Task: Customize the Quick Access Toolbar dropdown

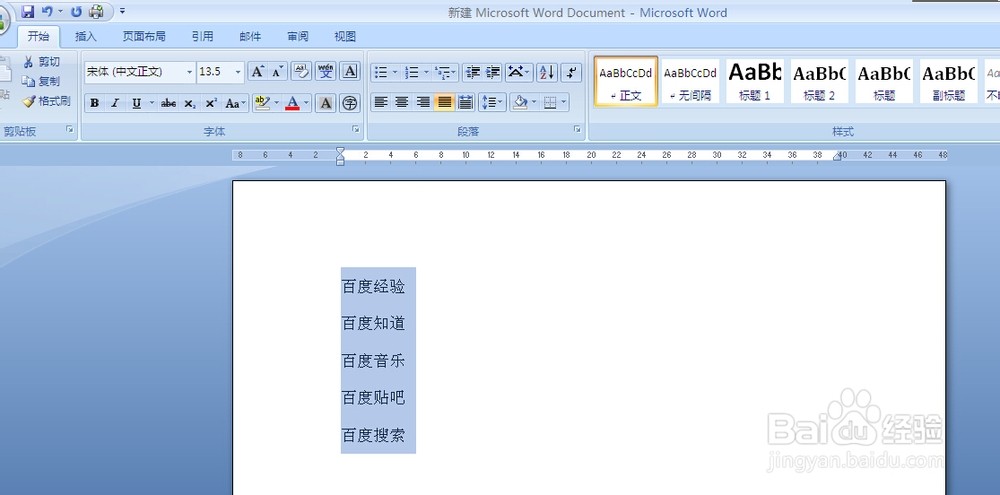Action: click(122, 11)
